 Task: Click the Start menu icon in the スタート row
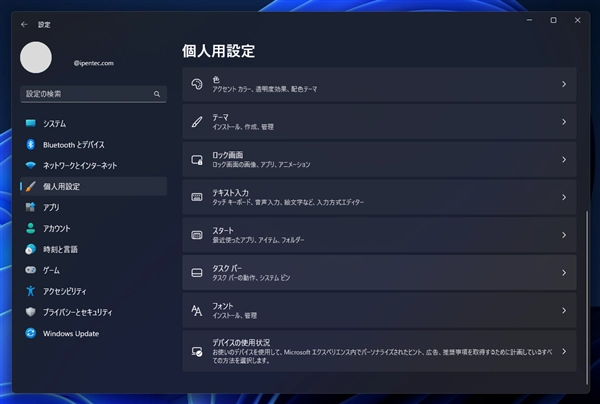197,235
